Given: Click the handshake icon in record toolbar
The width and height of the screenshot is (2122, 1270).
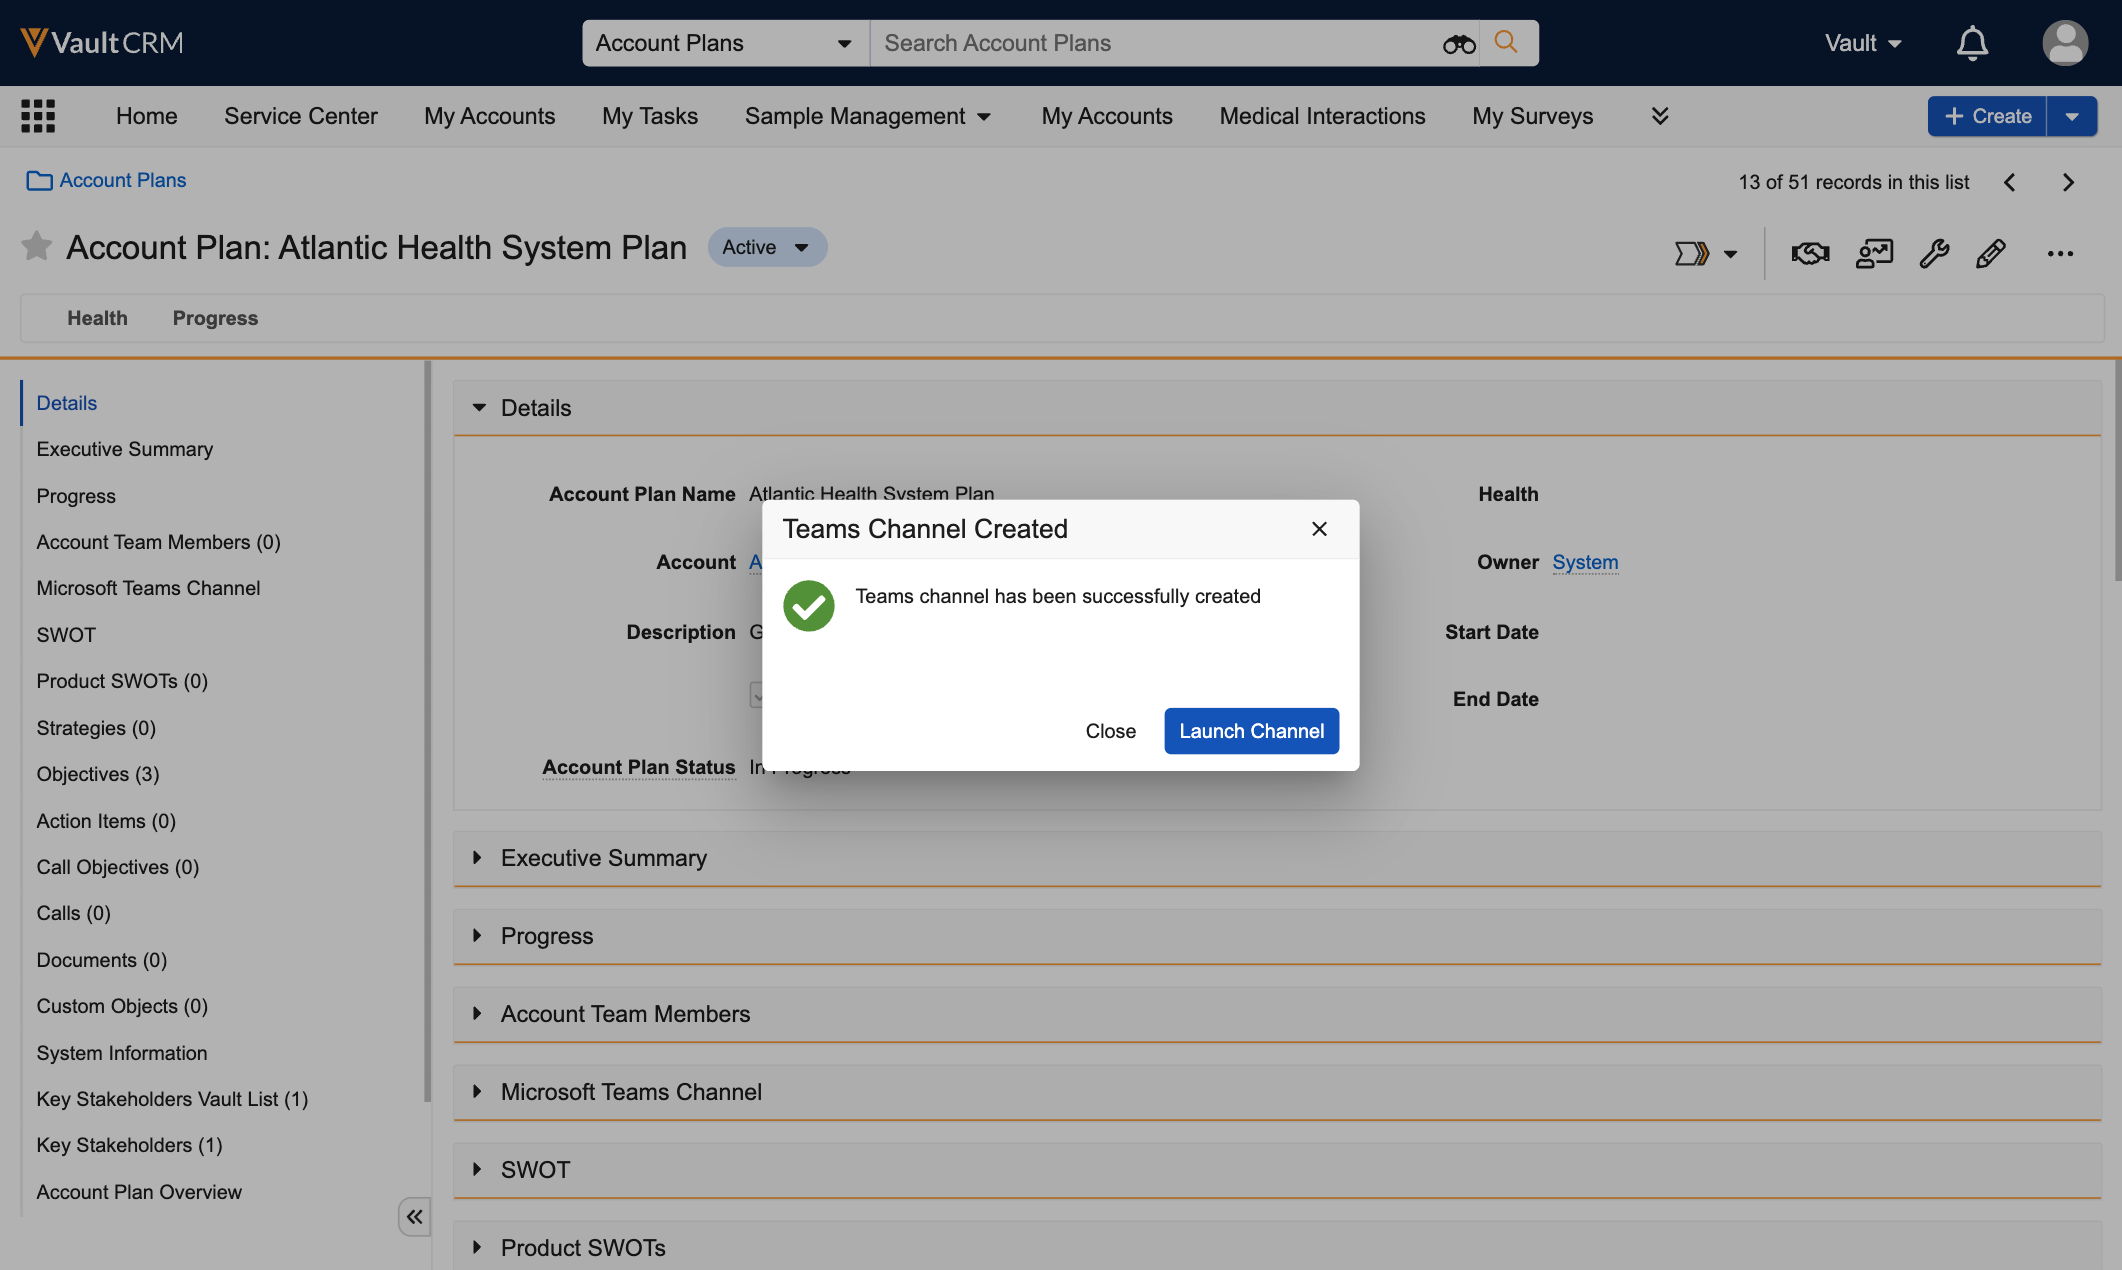Looking at the screenshot, I should tap(1809, 254).
